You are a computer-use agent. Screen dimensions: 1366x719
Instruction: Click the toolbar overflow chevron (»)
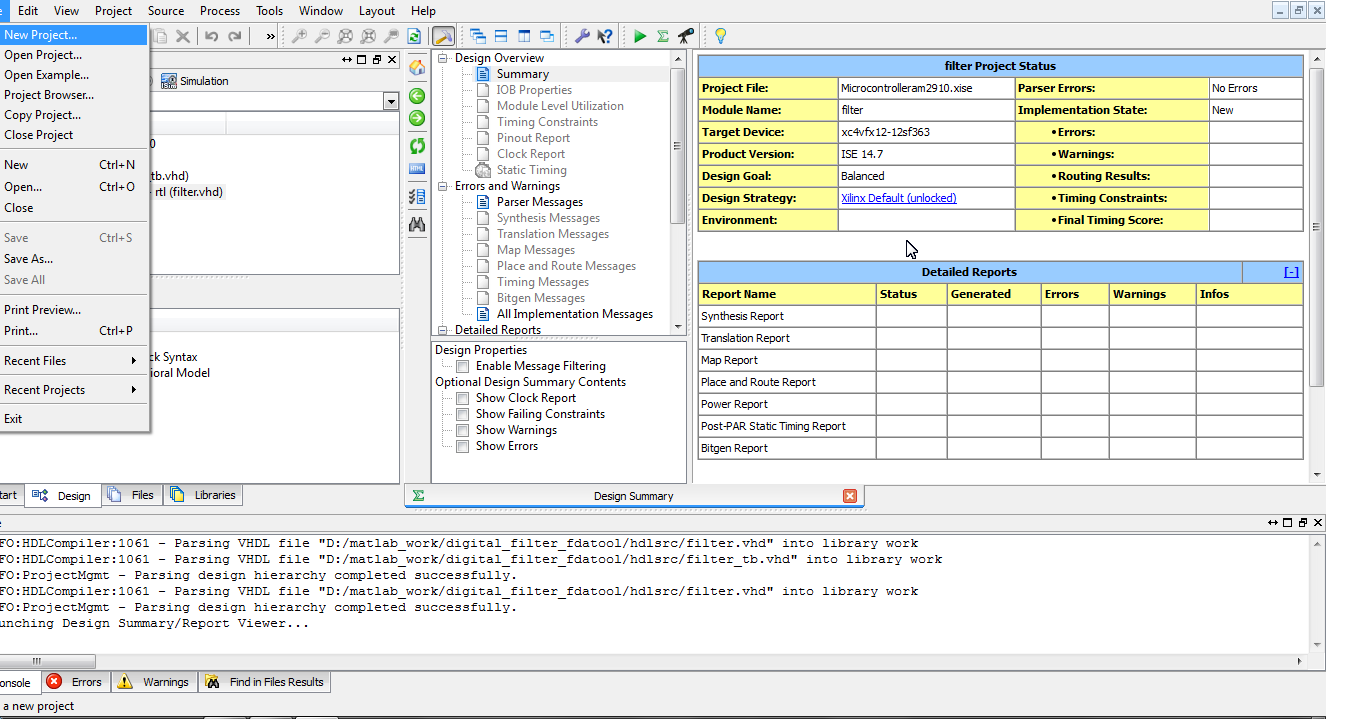270,36
